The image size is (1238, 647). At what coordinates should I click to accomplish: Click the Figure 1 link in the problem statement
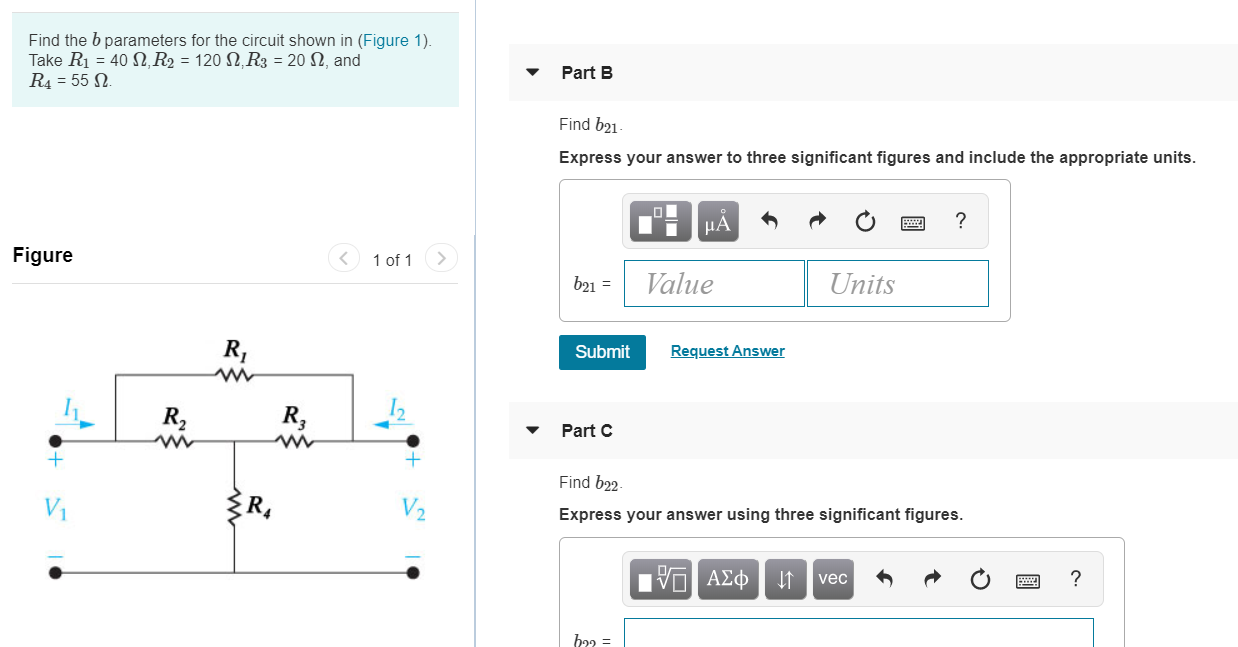pos(392,40)
